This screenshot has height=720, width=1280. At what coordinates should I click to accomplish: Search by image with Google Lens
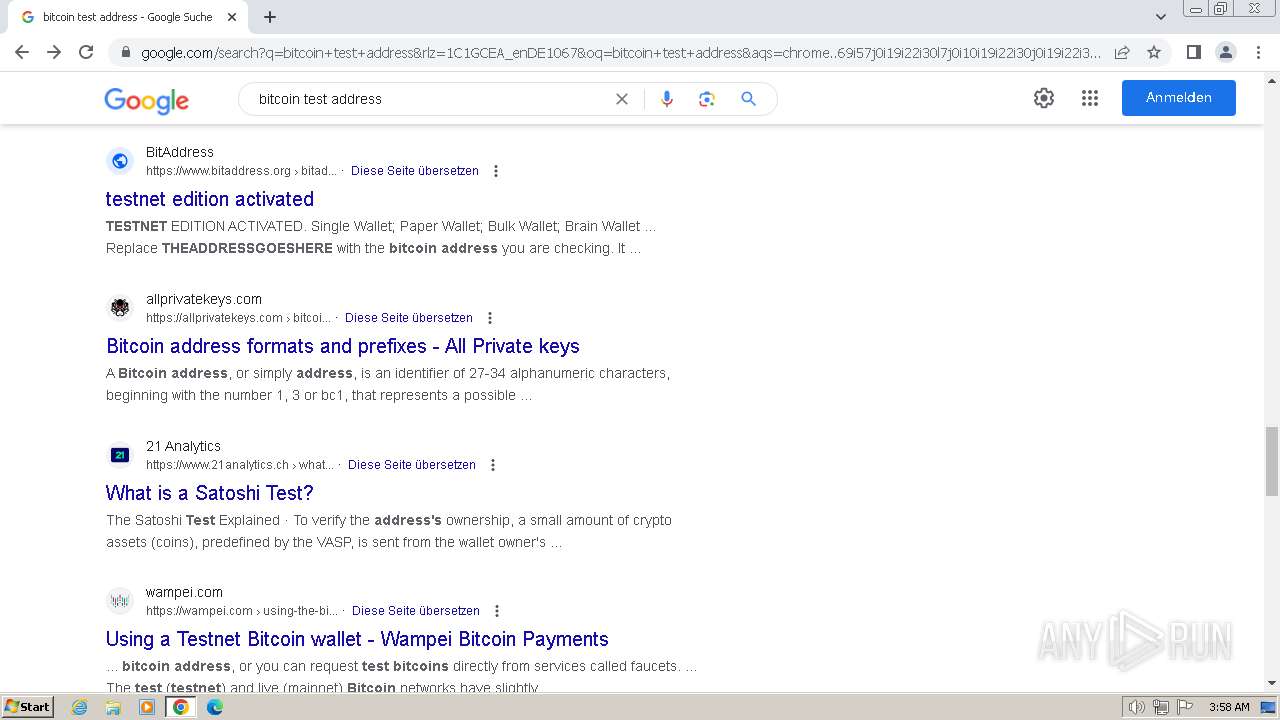point(707,99)
